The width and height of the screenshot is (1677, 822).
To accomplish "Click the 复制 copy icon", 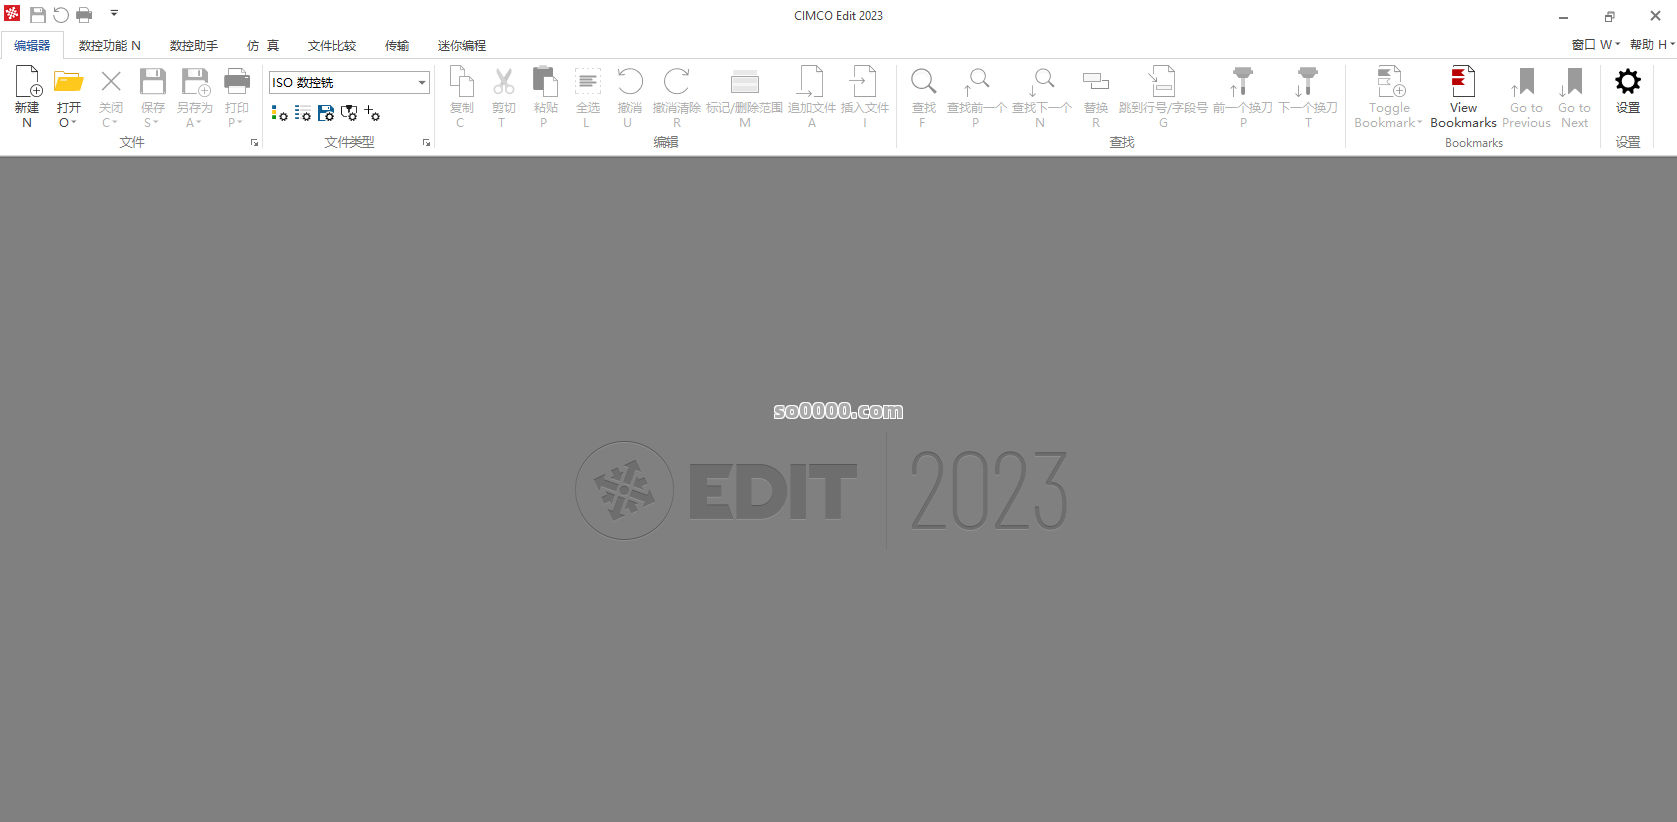I will click(x=461, y=82).
